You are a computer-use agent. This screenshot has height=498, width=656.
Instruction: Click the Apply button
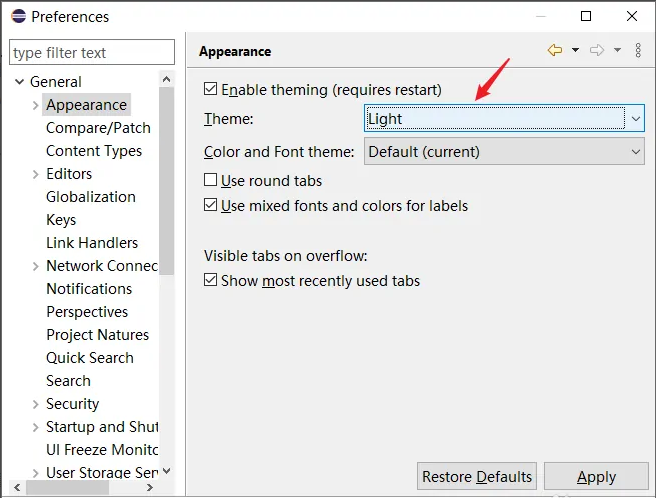(x=596, y=477)
